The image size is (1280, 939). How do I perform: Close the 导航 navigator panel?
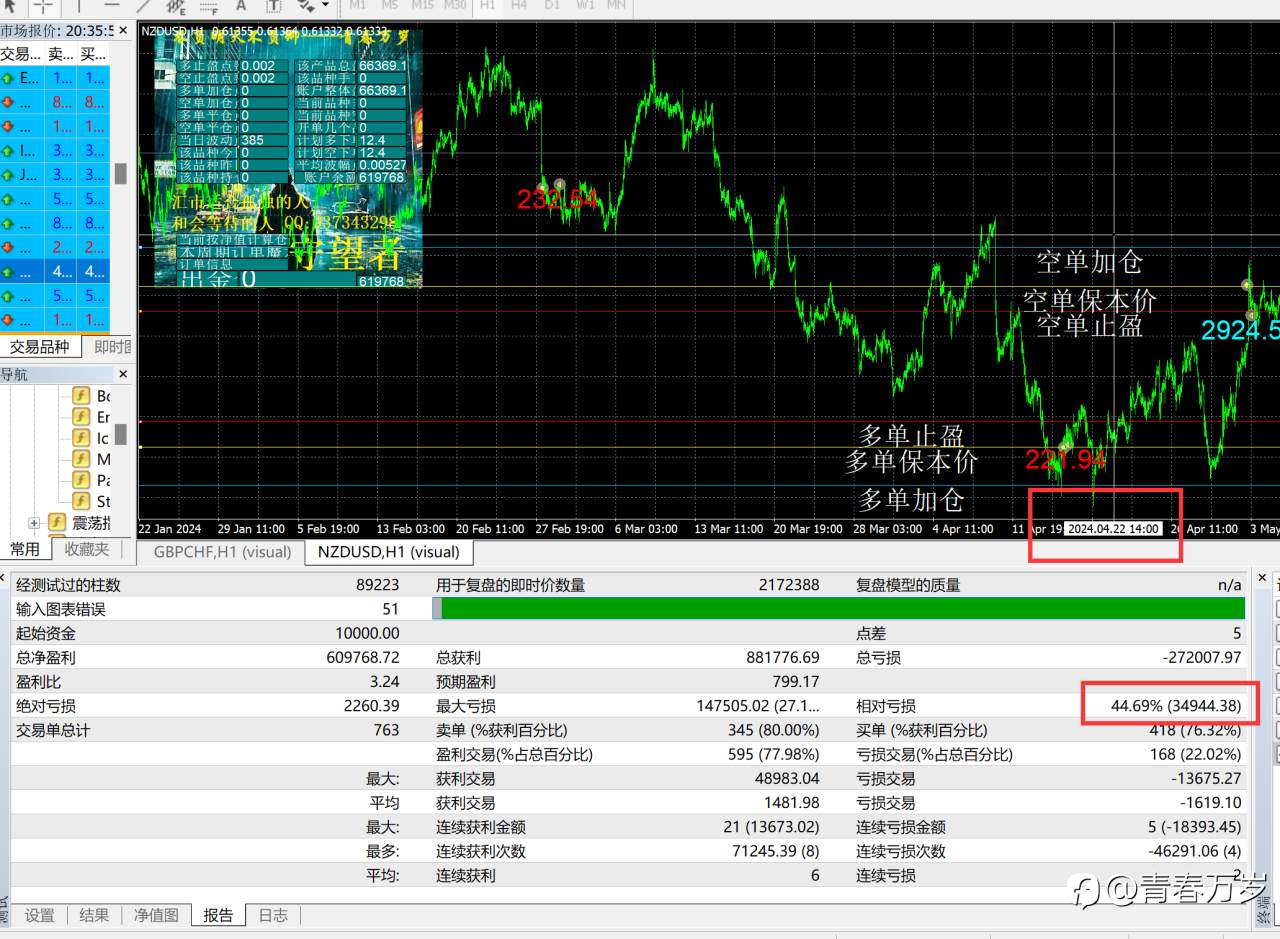[x=123, y=374]
